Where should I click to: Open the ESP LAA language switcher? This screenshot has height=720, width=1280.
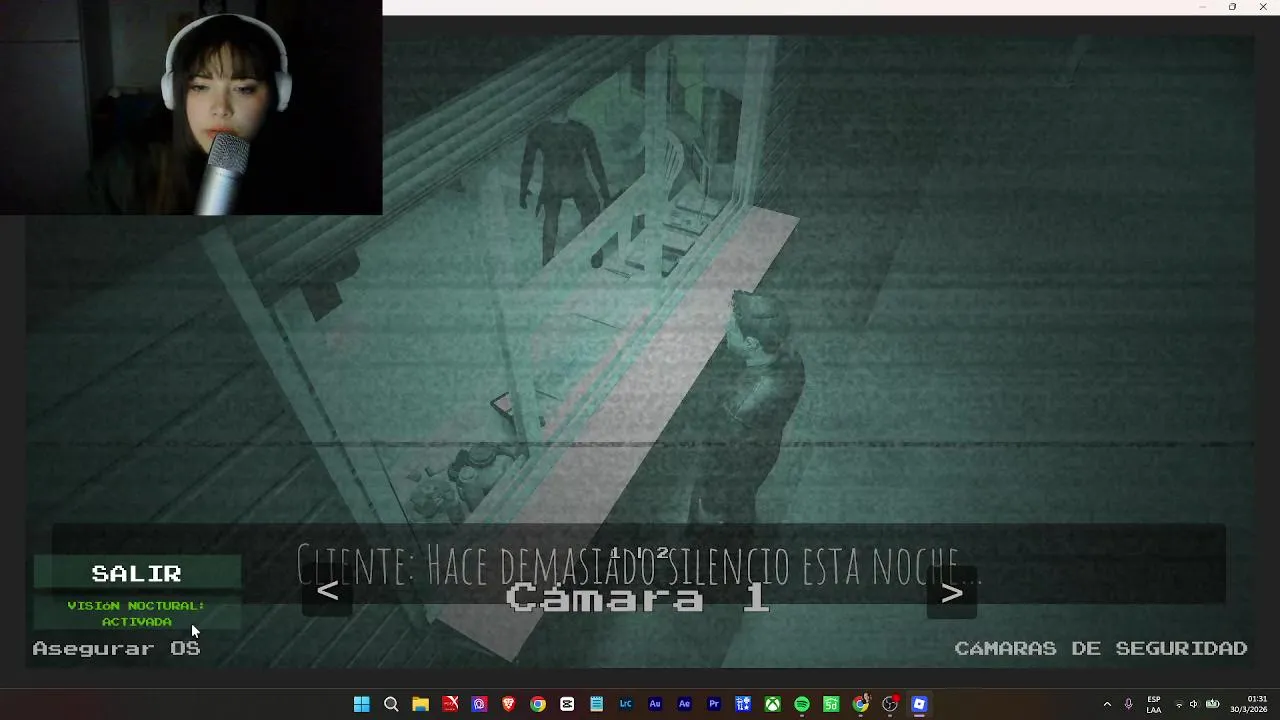click(x=1154, y=704)
